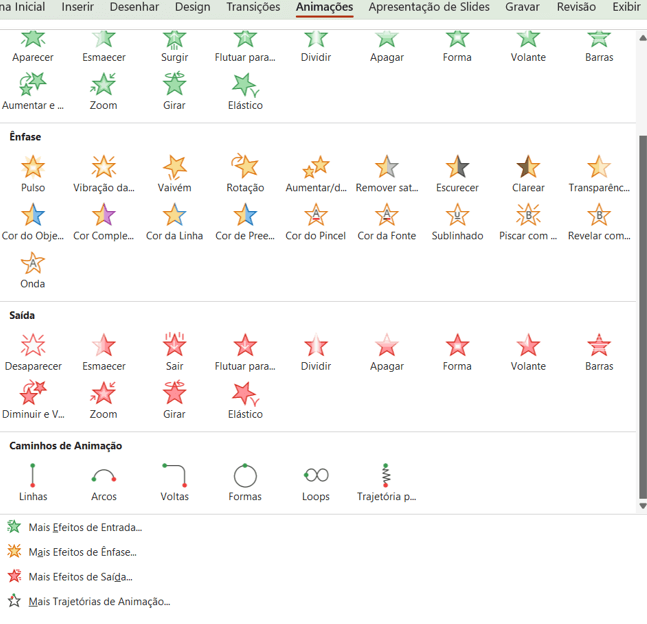Pick the Remover sat... emphasis effect
The image size is (647, 624).
coord(387,174)
